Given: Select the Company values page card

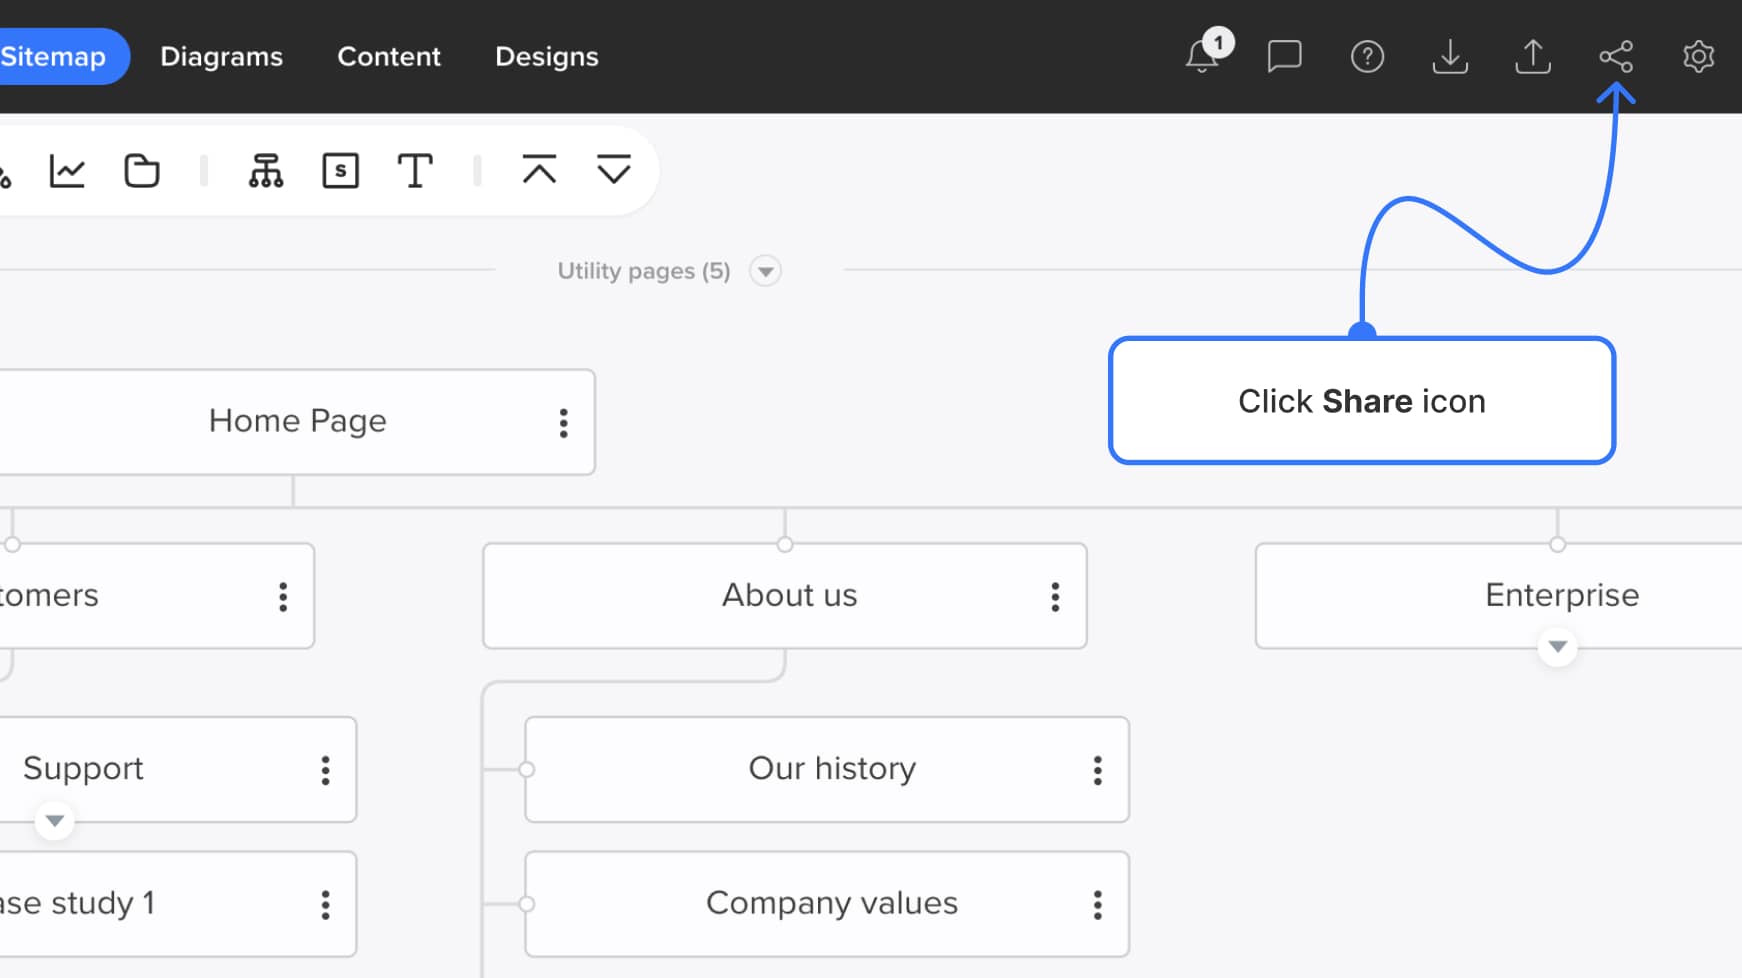Looking at the screenshot, I should point(827,904).
